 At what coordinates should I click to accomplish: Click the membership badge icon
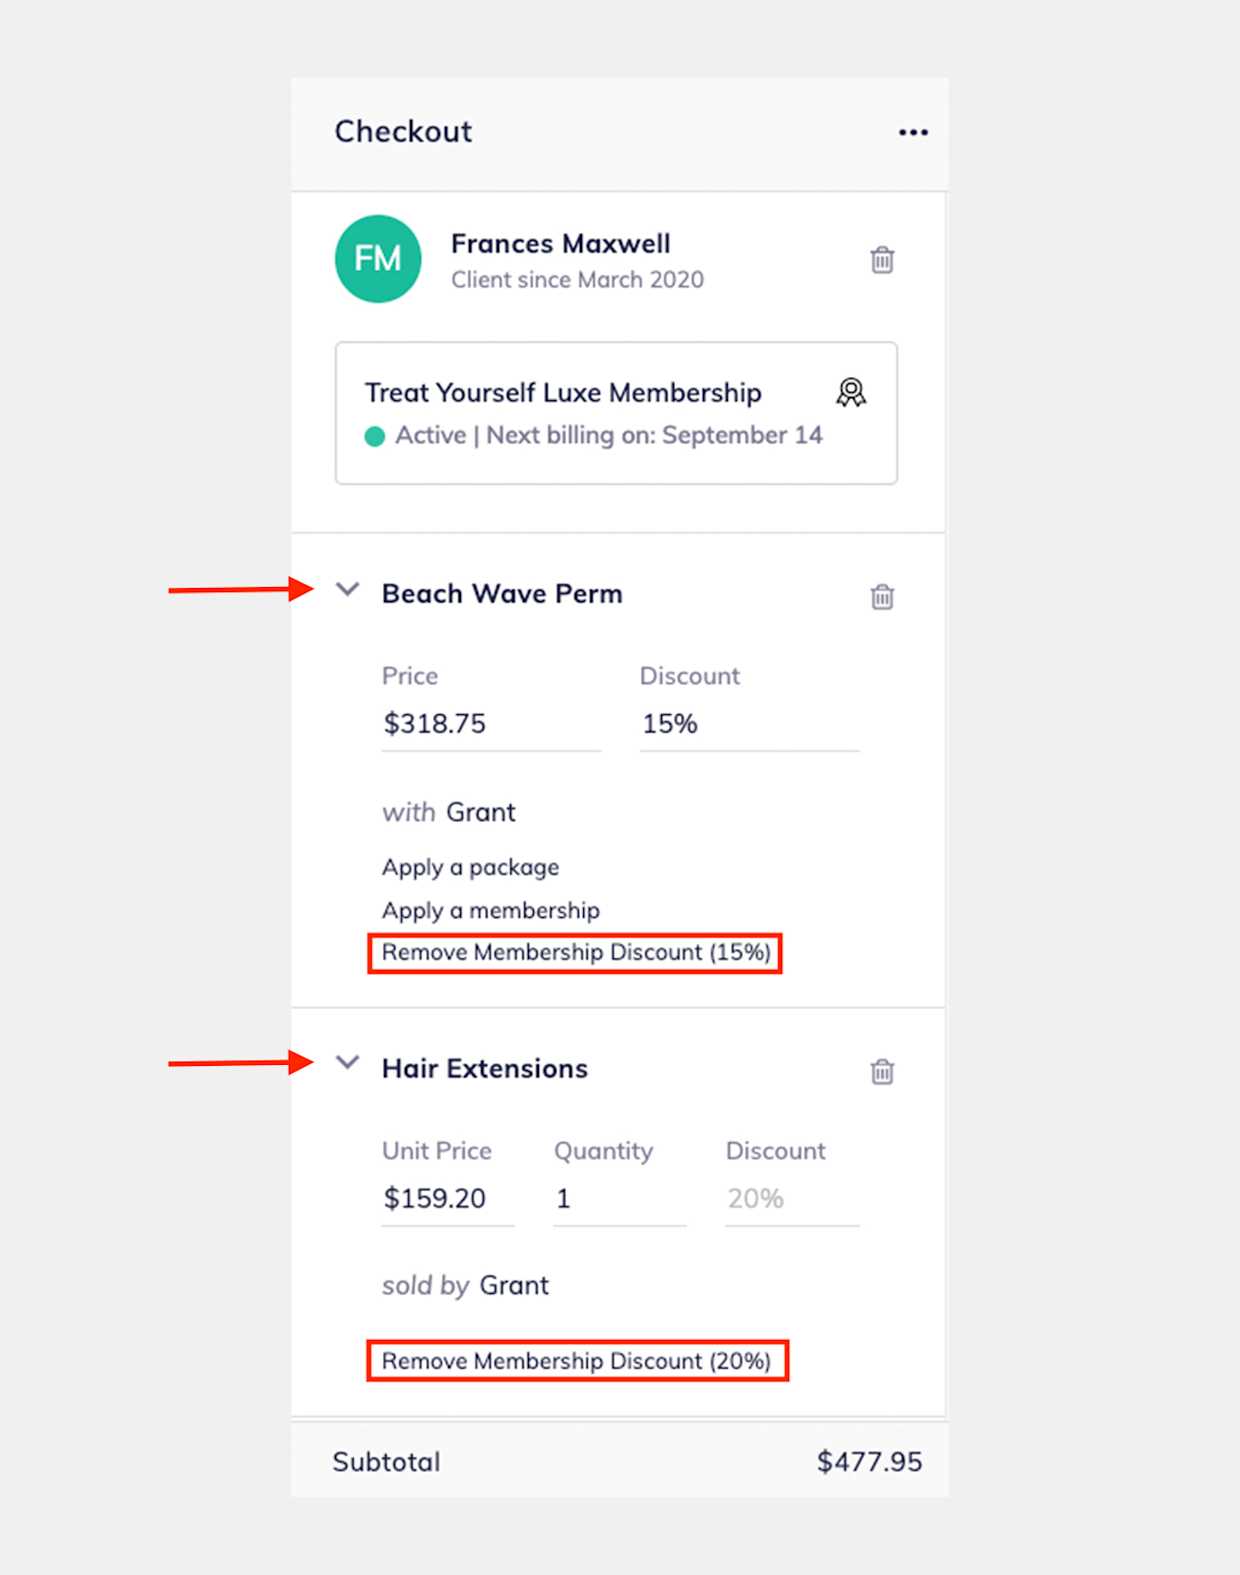(850, 392)
